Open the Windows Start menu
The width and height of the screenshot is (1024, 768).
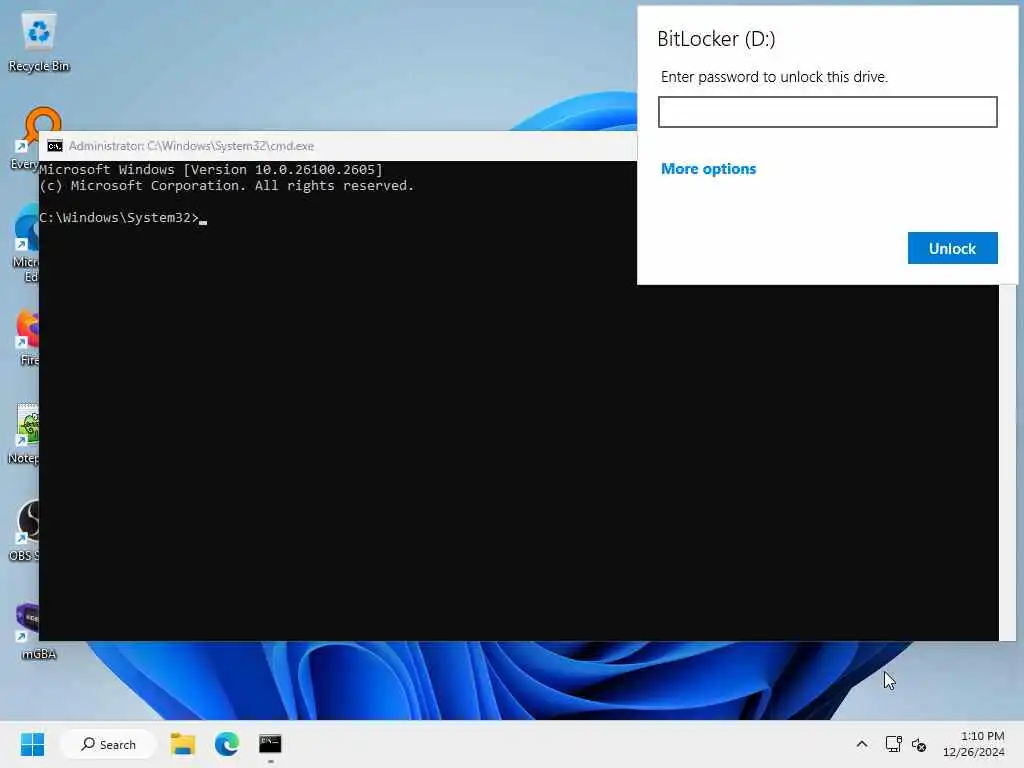pos(32,744)
